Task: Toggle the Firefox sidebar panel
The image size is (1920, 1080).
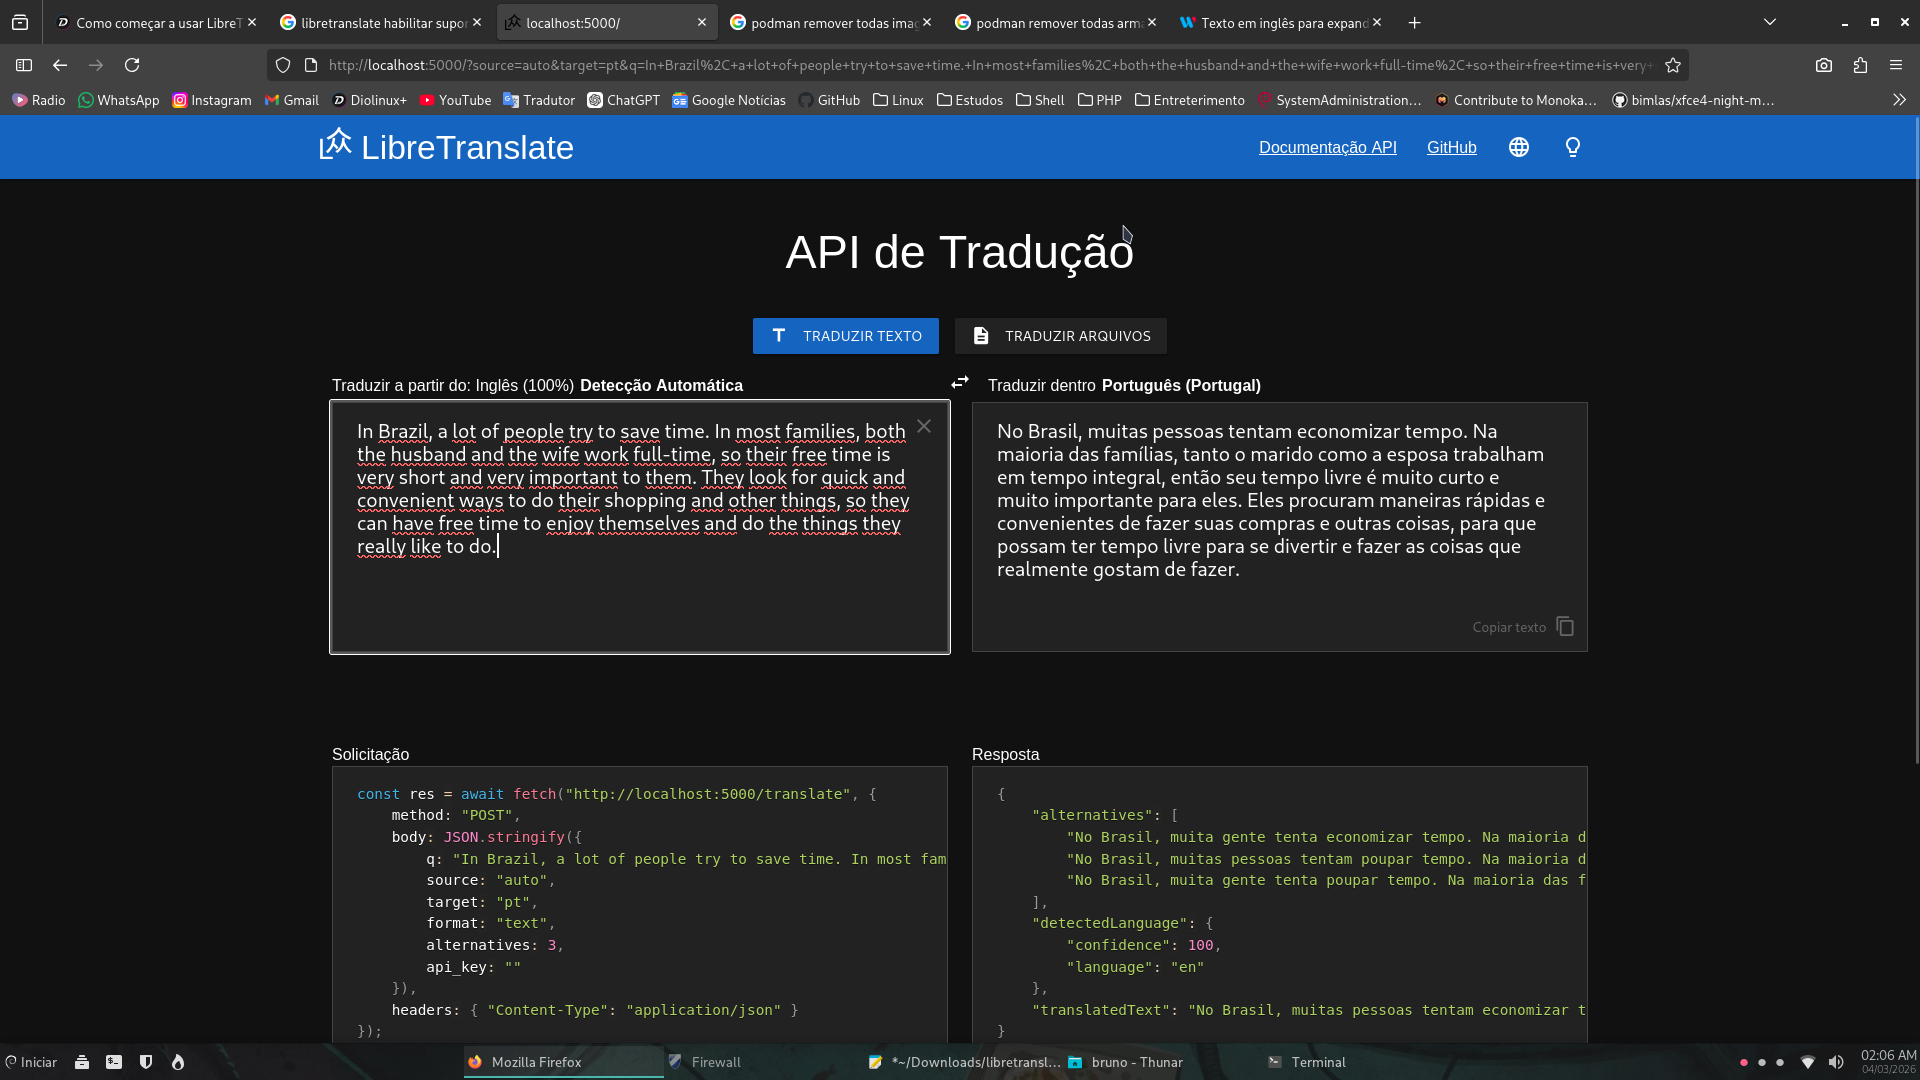Action: pos(24,66)
